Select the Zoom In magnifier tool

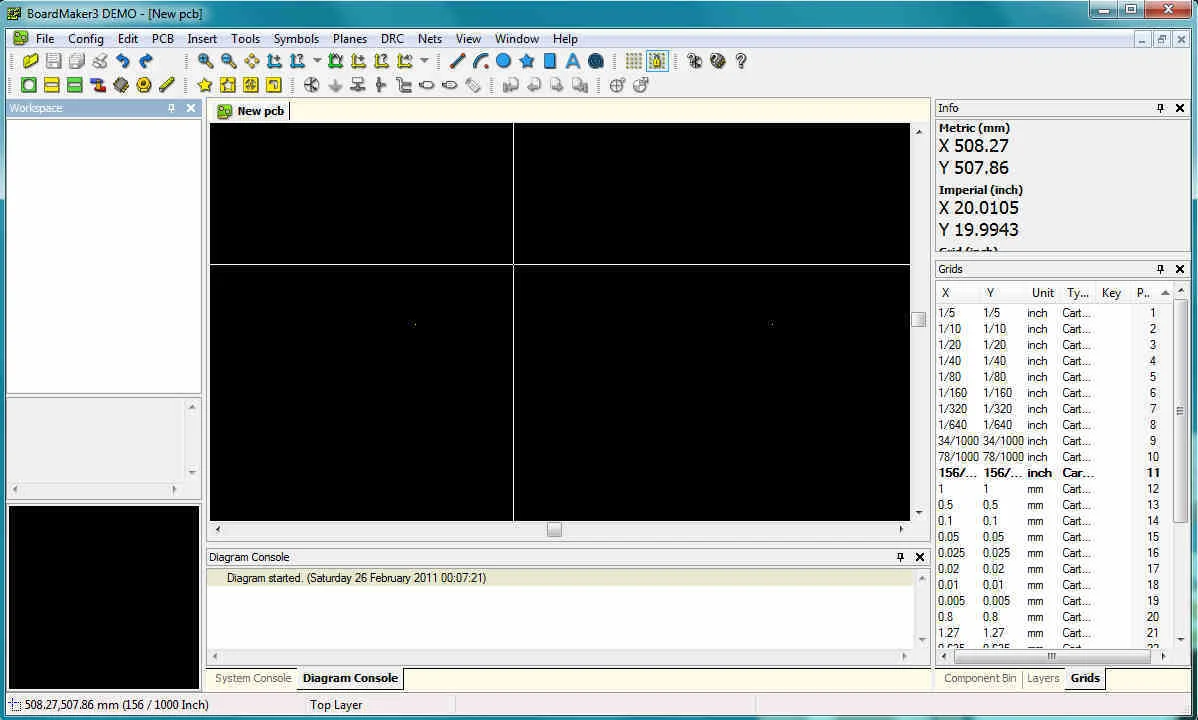click(204, 61)
